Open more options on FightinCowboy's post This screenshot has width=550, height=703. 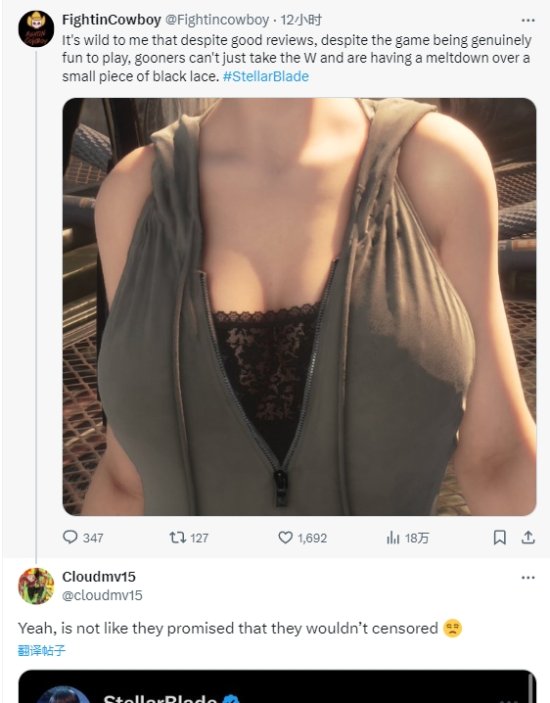tap(528, 20)
